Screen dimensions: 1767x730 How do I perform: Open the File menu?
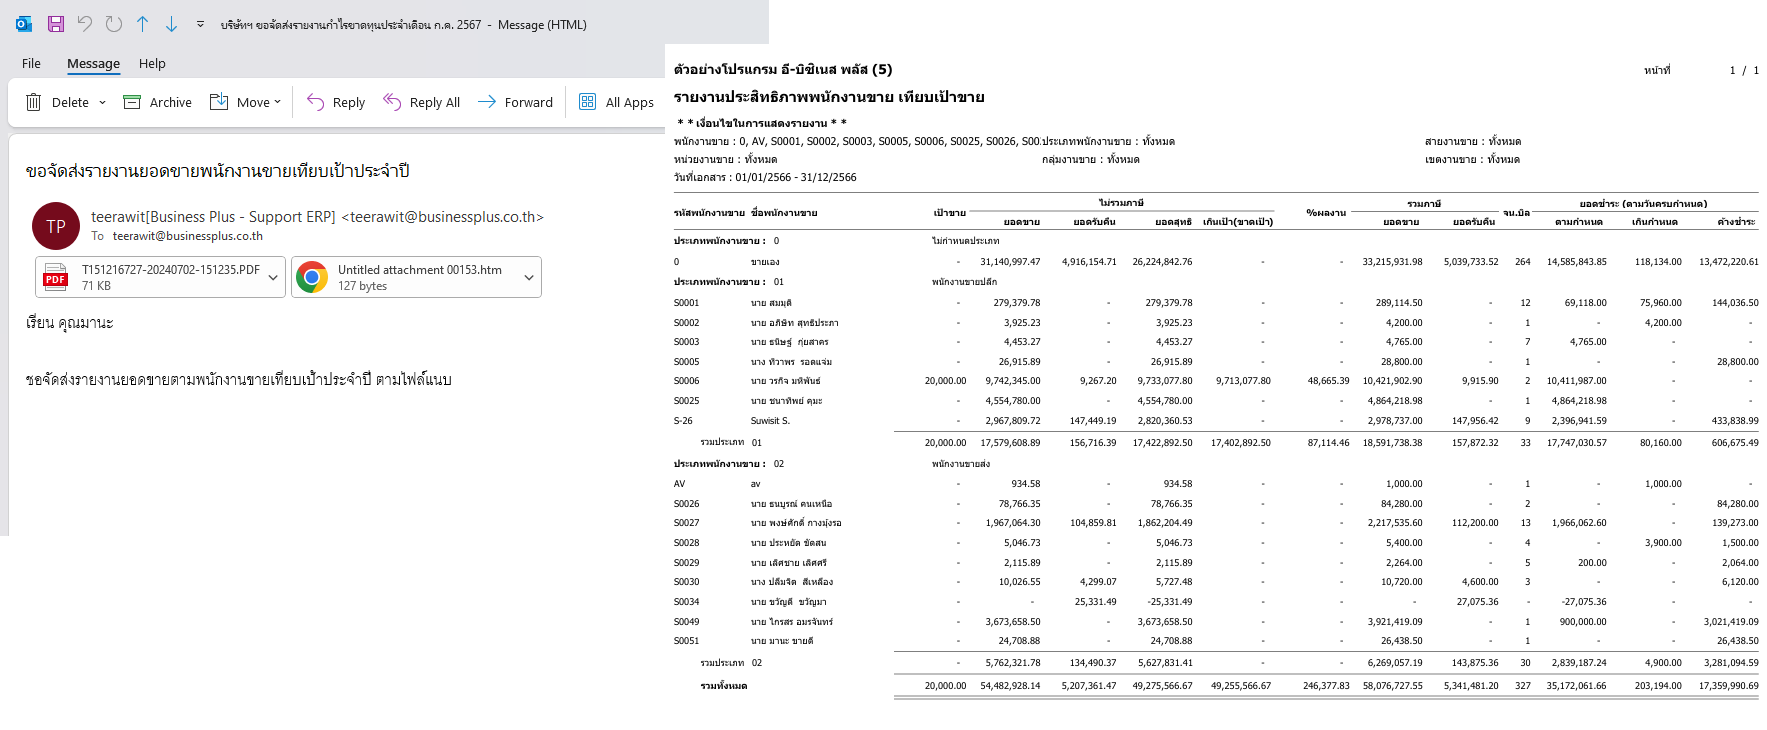pos(32,63)
